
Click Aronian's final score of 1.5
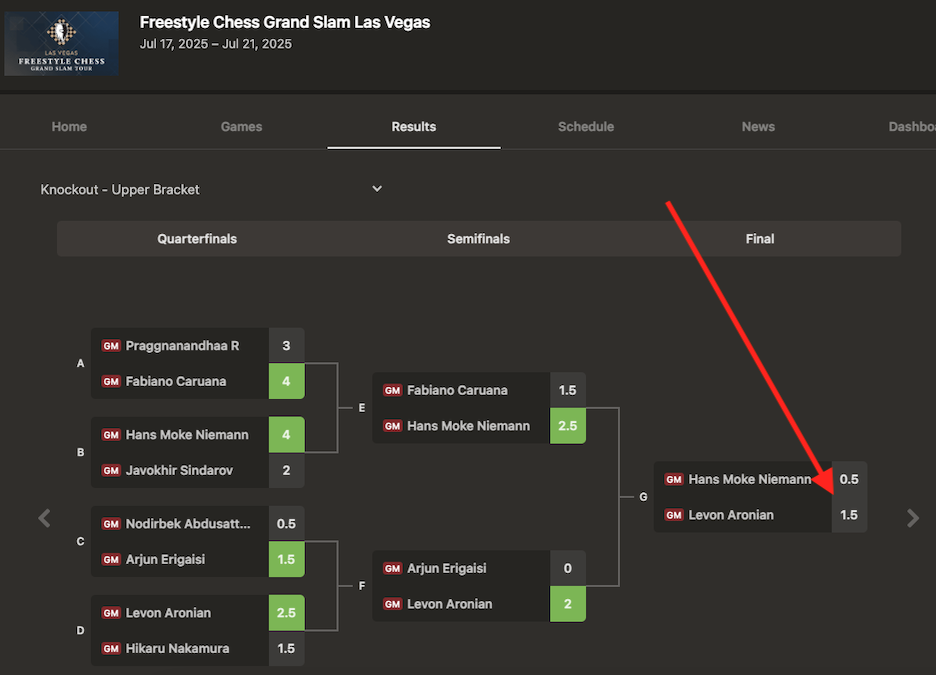click(849, 514)
